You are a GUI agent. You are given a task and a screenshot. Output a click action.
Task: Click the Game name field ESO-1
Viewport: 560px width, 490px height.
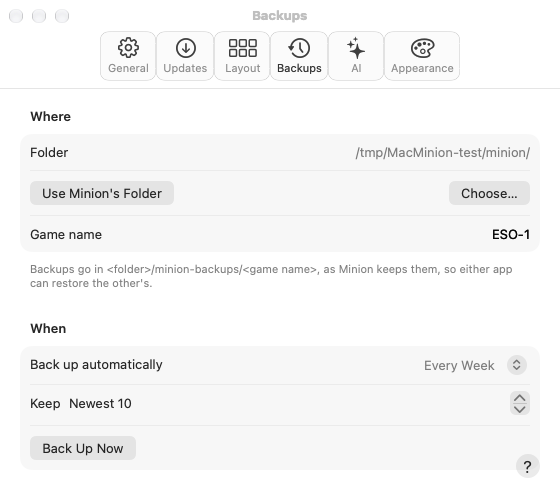pos(511,235)
